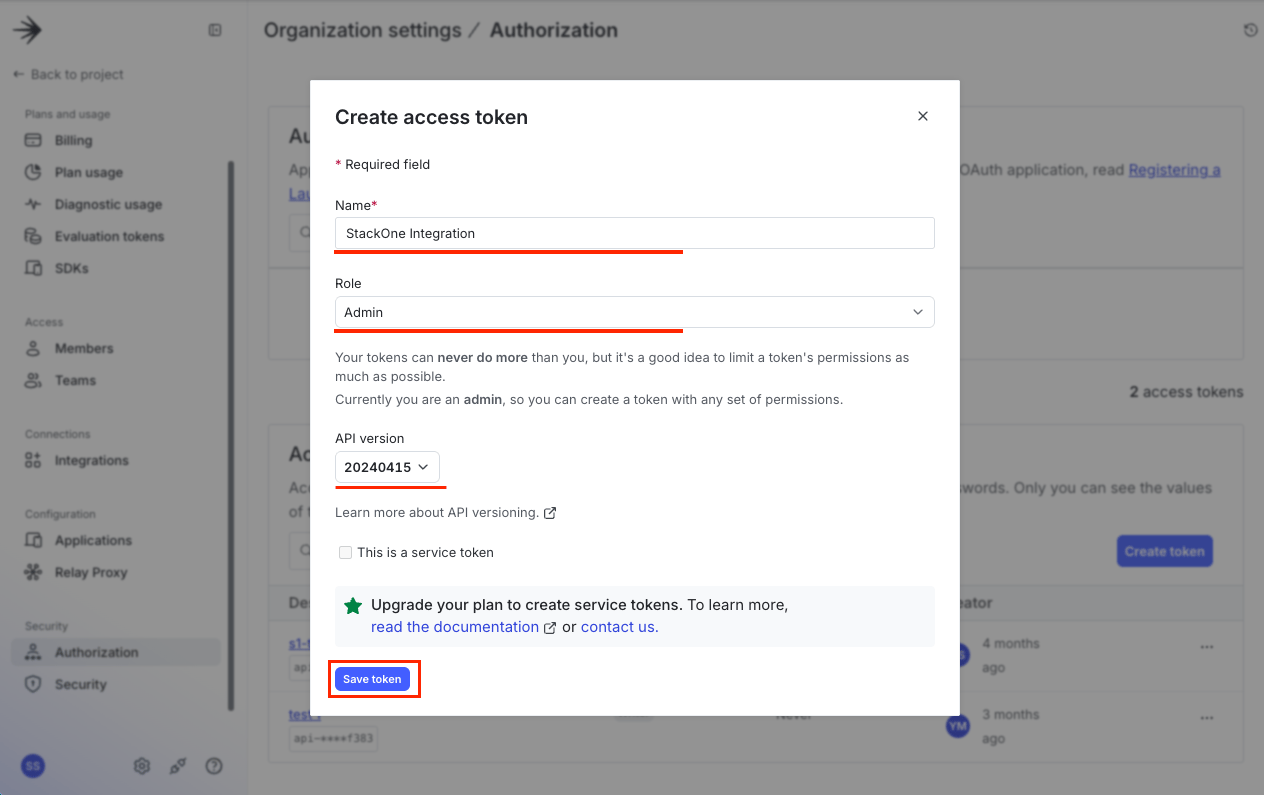The width and height of the screenshot is (1264, 795).
Task: Open the SS user avatar menu
Action: pos(33,766)
